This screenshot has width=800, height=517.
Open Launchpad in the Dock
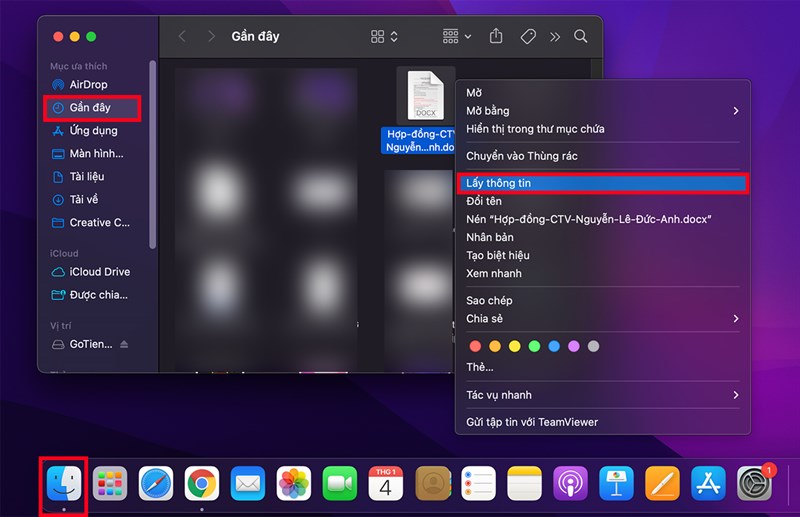(x=110, y=483)
